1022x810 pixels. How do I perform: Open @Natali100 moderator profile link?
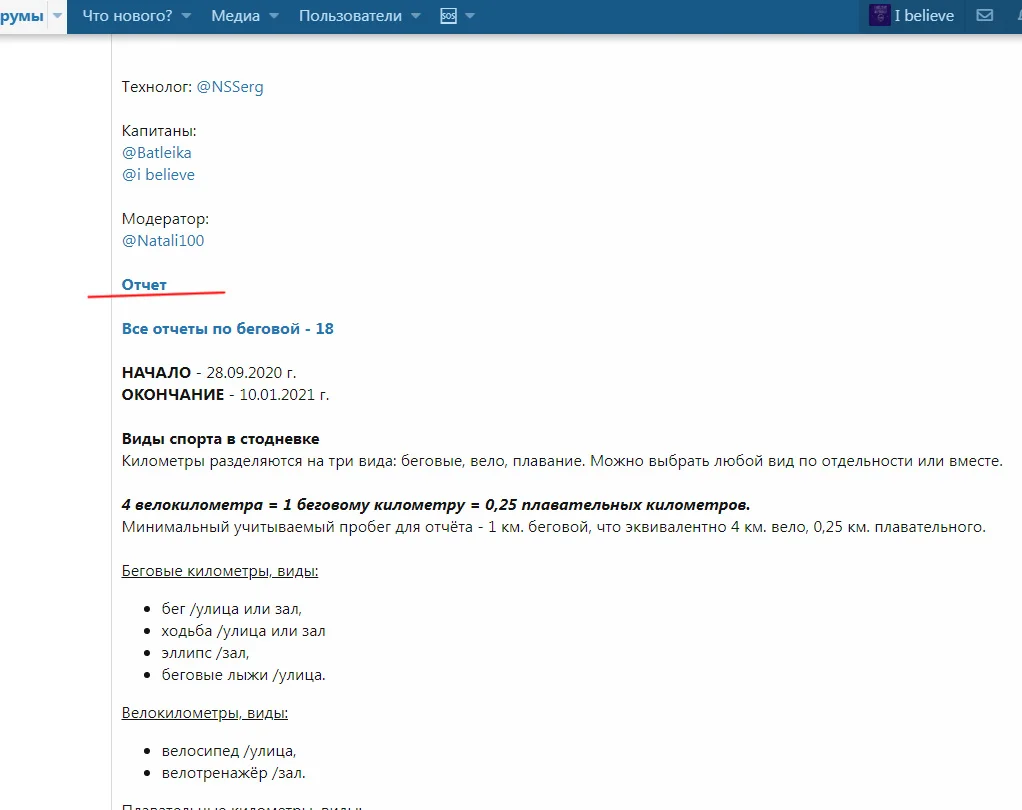click(x=163, y=240)
